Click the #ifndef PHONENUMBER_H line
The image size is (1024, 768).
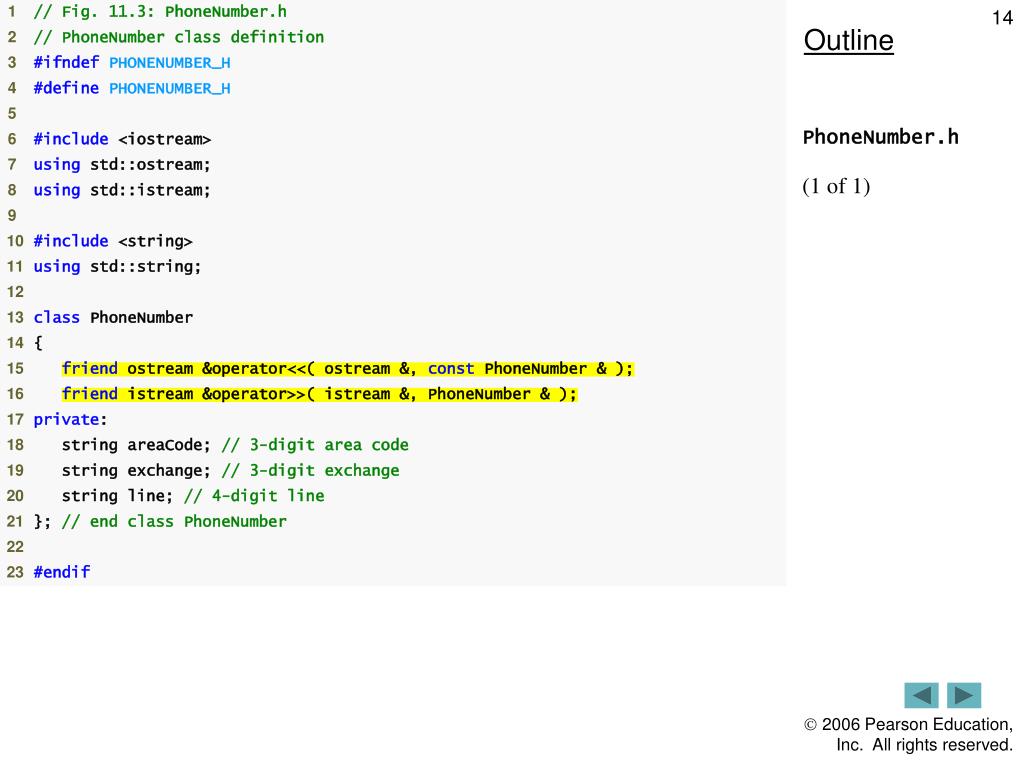132,63
